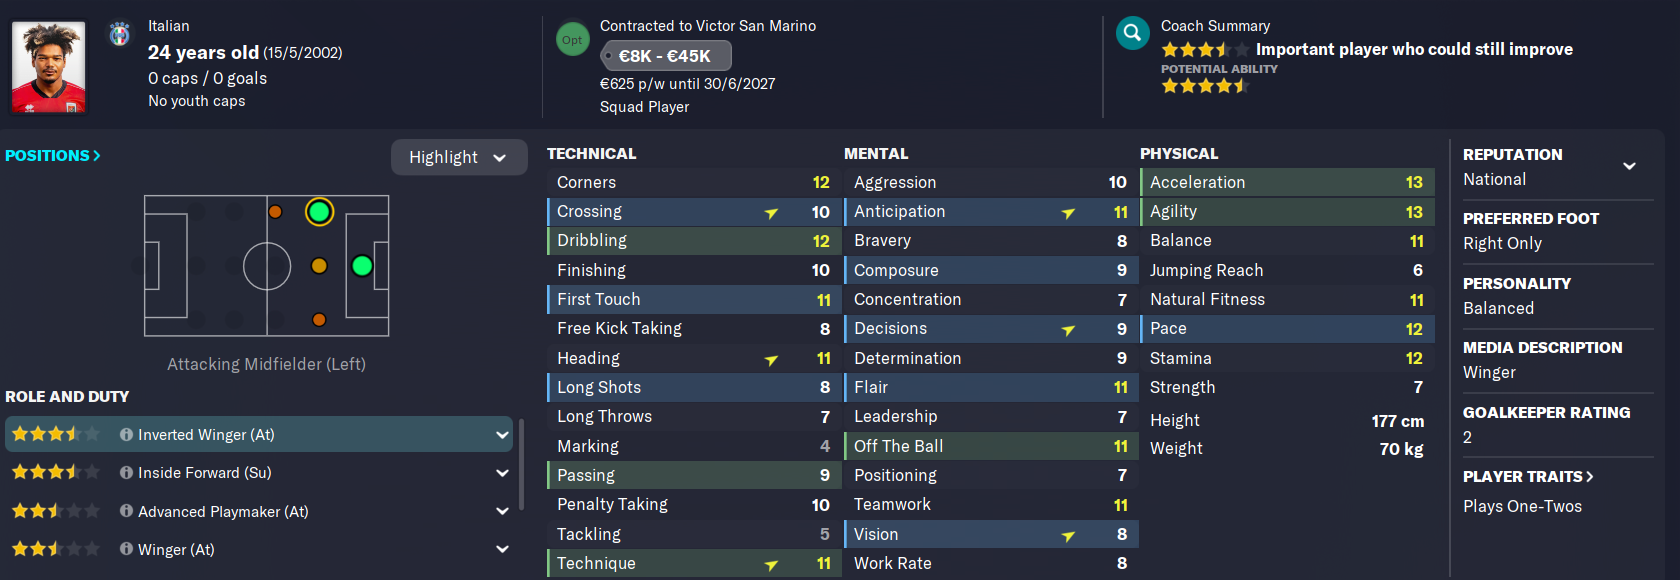The image size is (1680, 580).
Task: Click info icon beside Inside Forward (Su)
Action: [126, 472]
